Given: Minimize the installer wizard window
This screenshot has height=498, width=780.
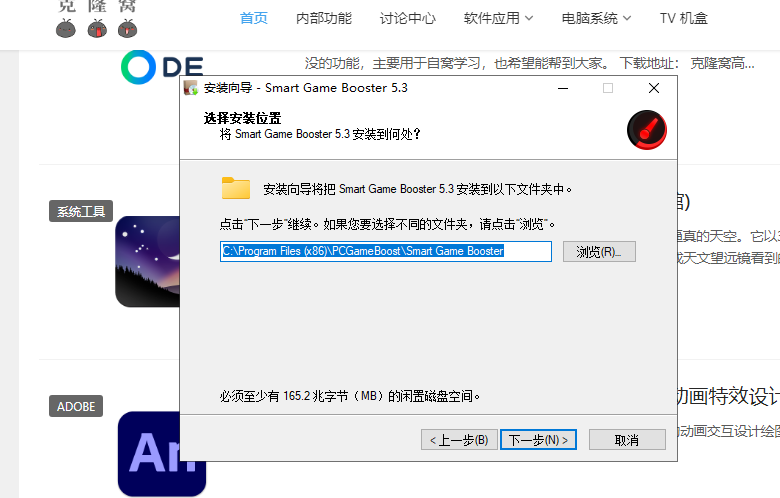Looking at the screenshot, I should click(x=563, y=88).
